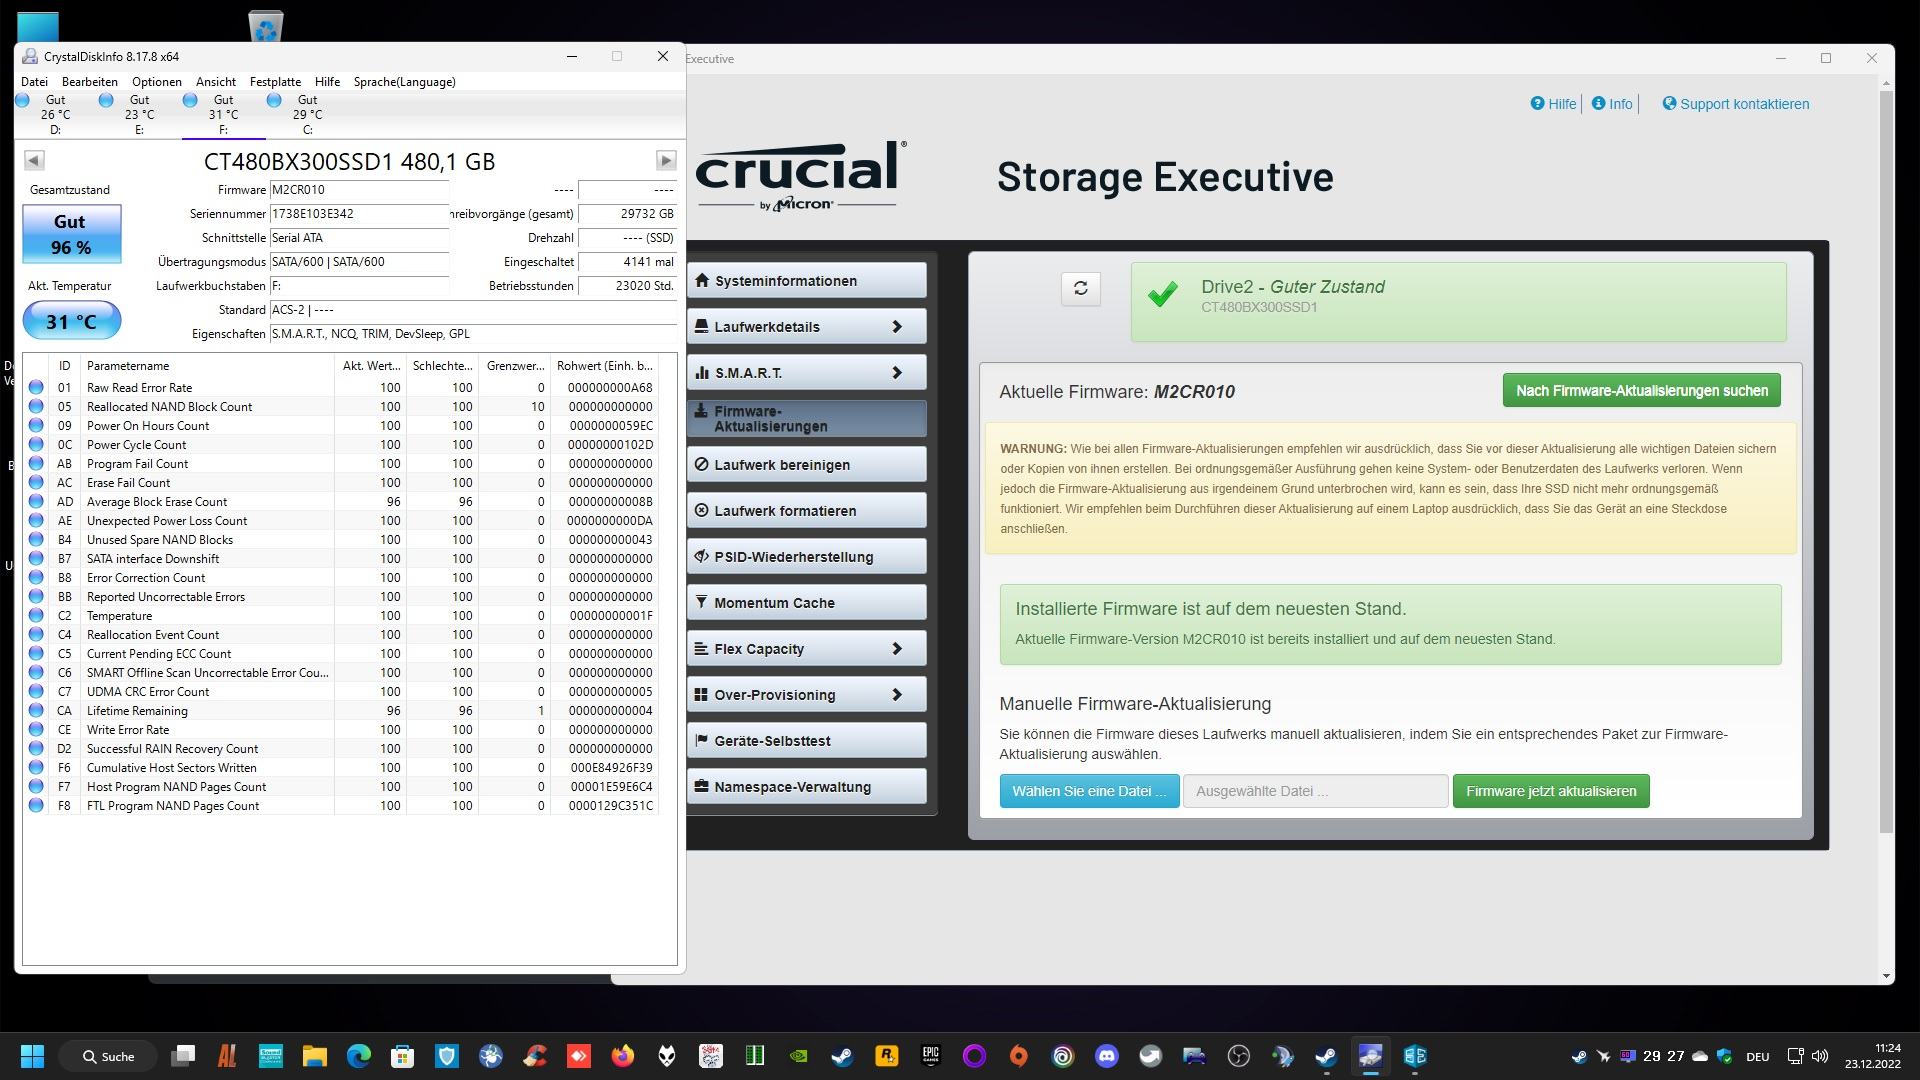
Task: Open Discord from the taskbar
Action: click(1106, 1056)
